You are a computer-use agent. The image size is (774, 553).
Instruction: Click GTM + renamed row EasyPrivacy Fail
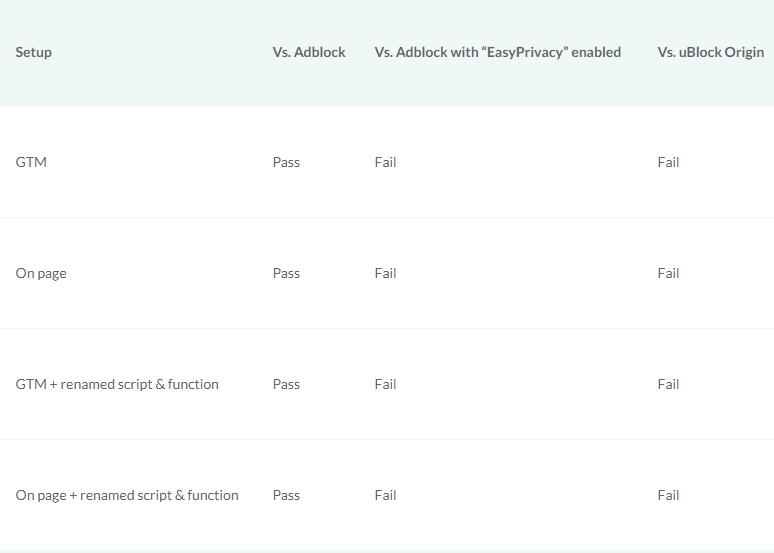click(386, 384)
